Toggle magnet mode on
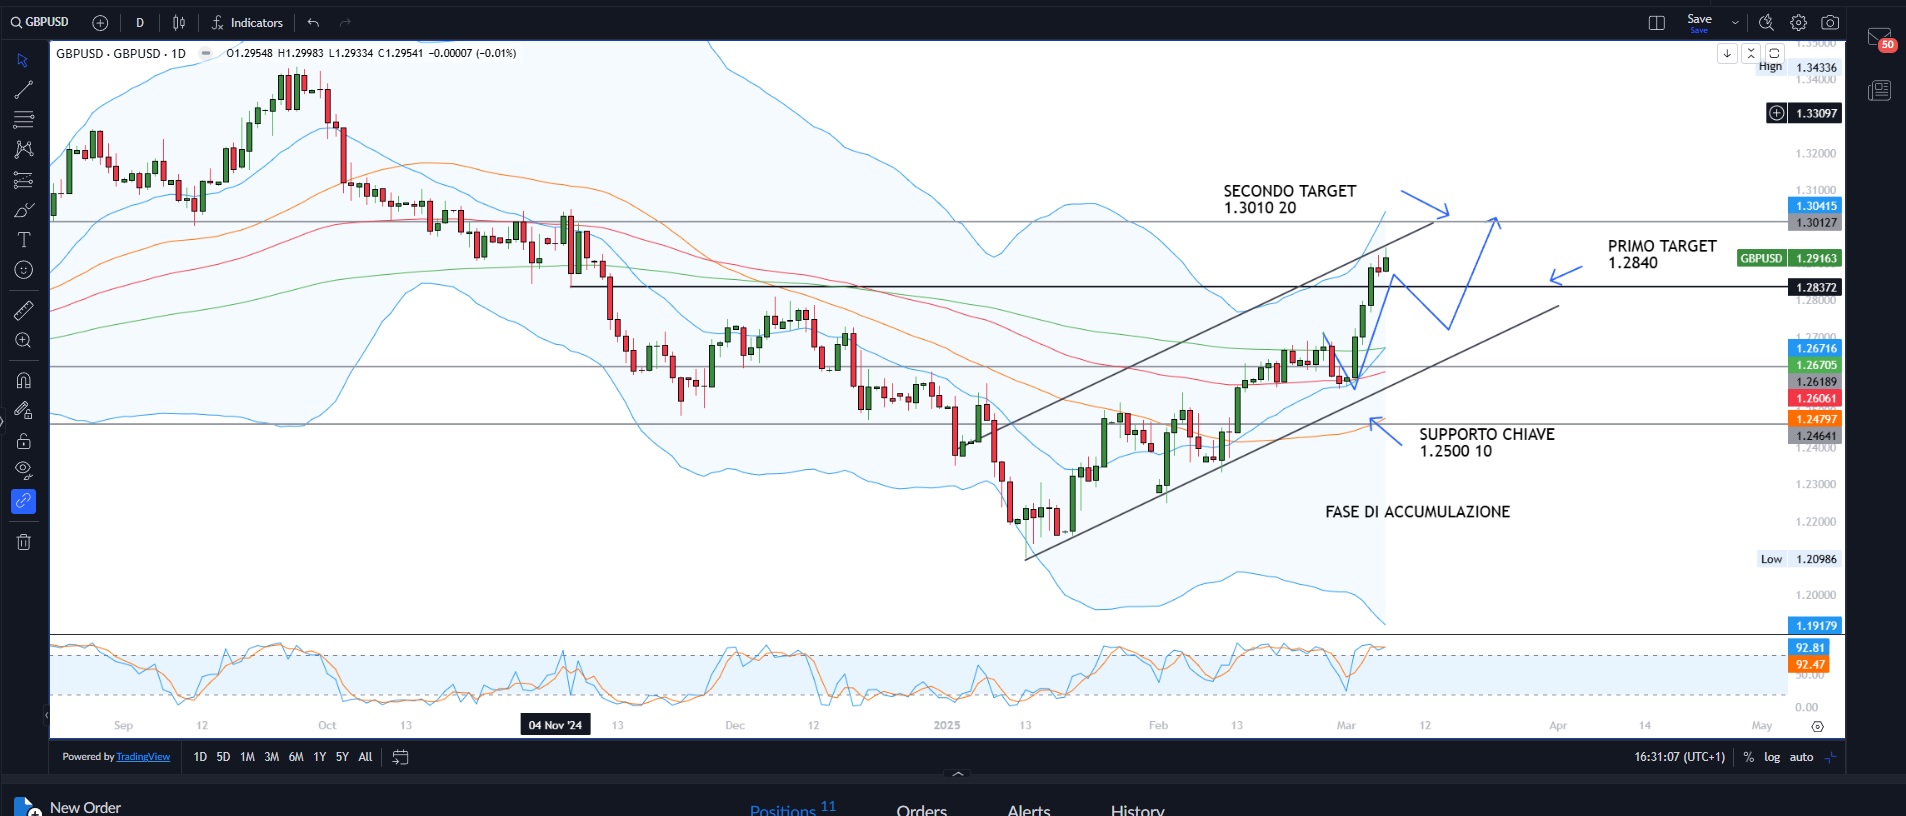1906x816 pixels. coord(23,381)
